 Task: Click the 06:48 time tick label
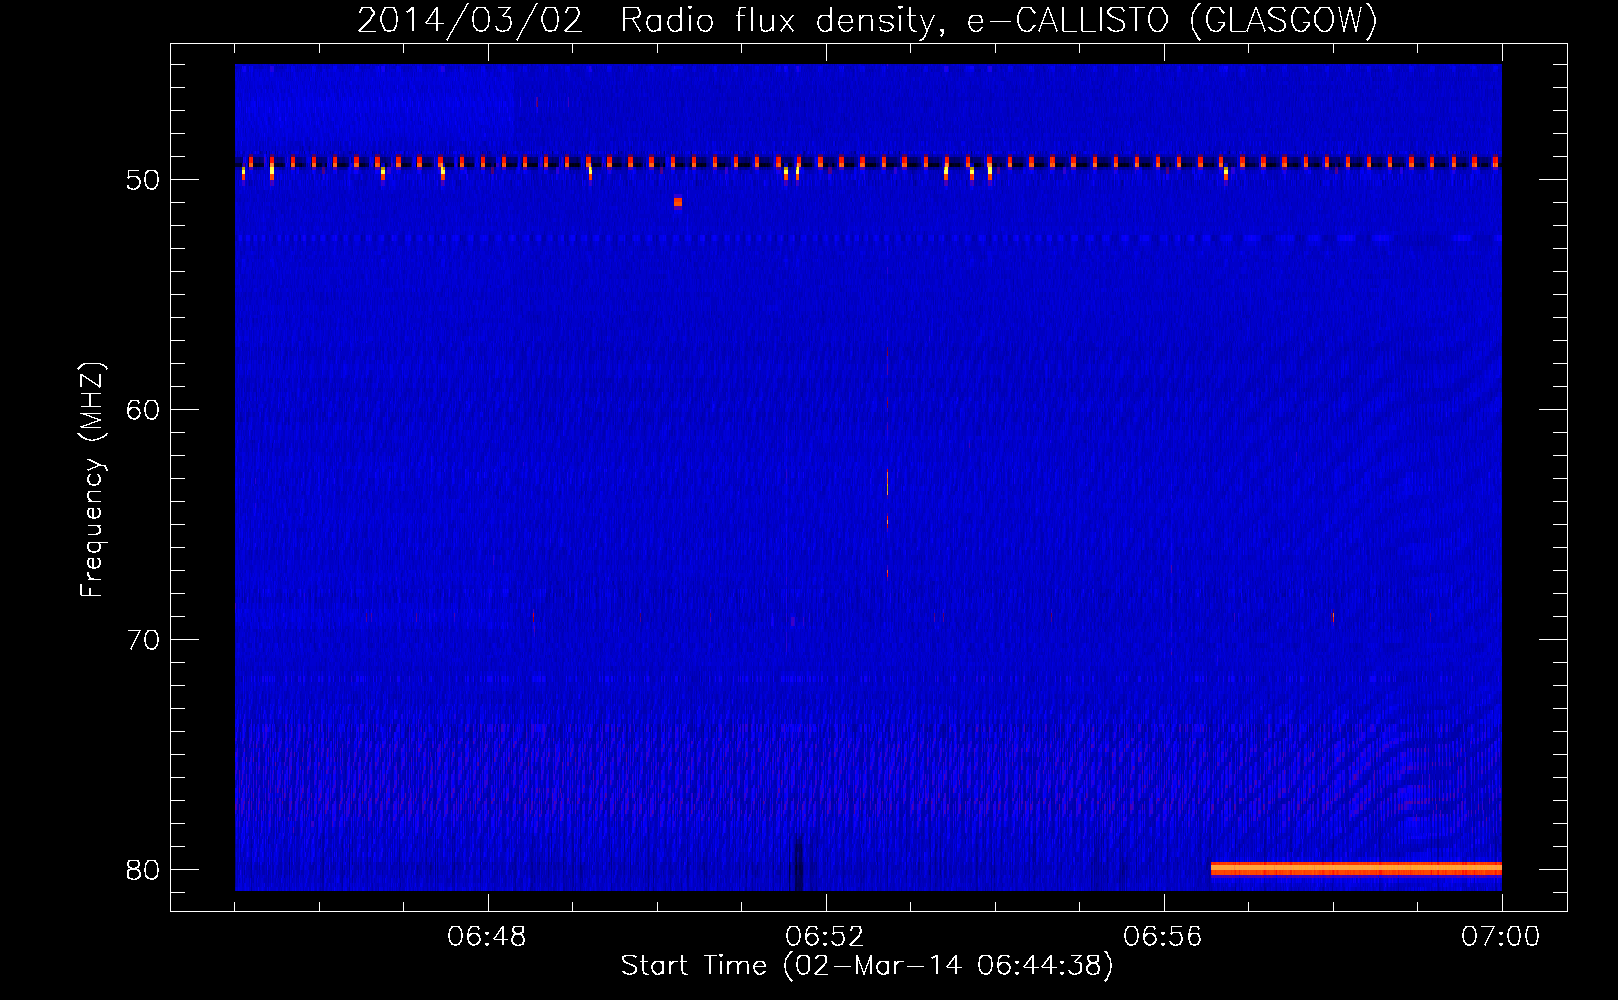point(487,937)
